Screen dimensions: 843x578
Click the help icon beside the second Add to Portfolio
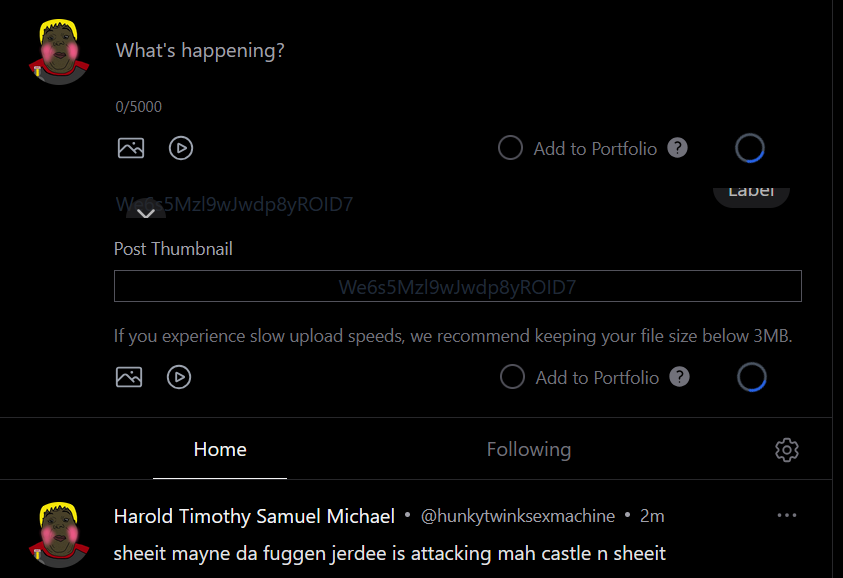click(x=679, y=377)
